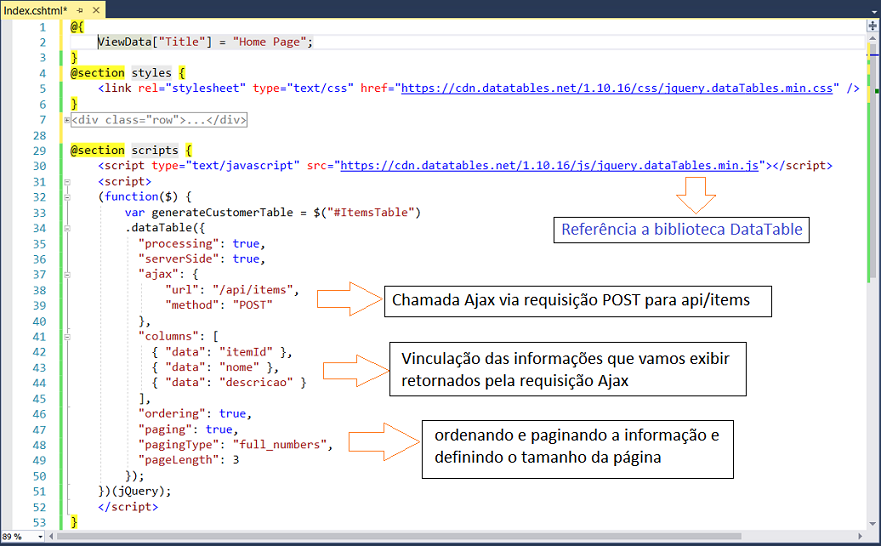Click the "text/javascript" attribute value on line 30
This screenshot has width=881, height=546.
(243, 165)
